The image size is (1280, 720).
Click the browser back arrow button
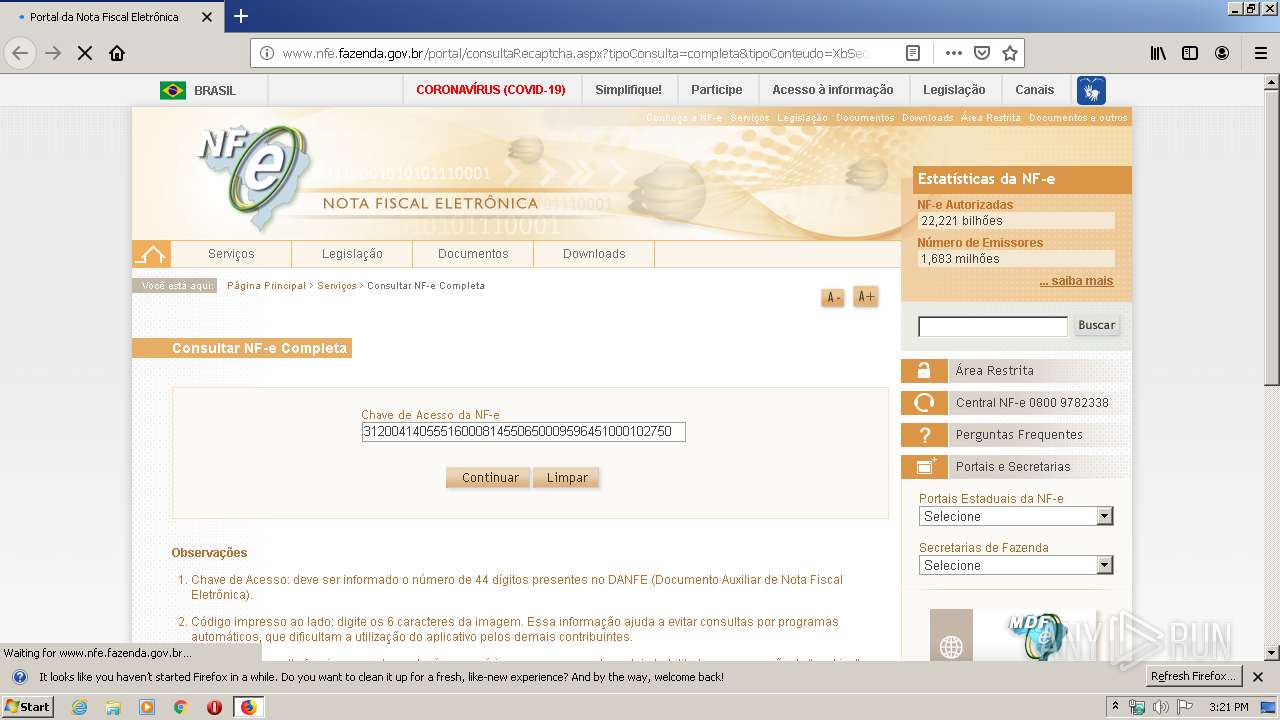[20, 53]
